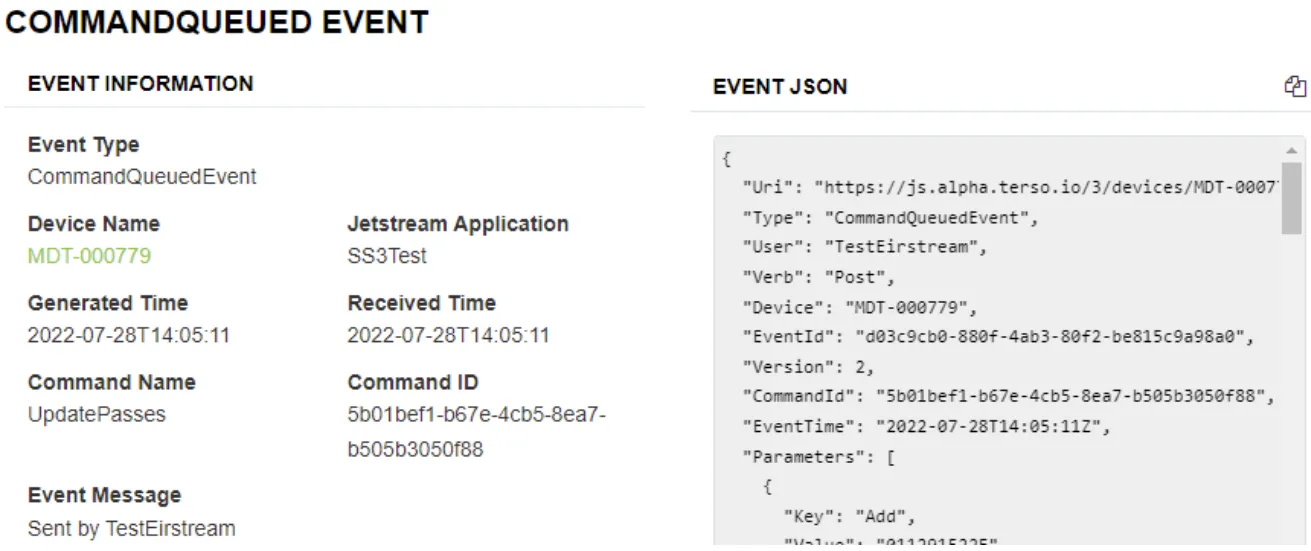Click the EventId line in JSON
This screenshot has height=551, width=1311.
pyautogui.click(x=997, y=337)
